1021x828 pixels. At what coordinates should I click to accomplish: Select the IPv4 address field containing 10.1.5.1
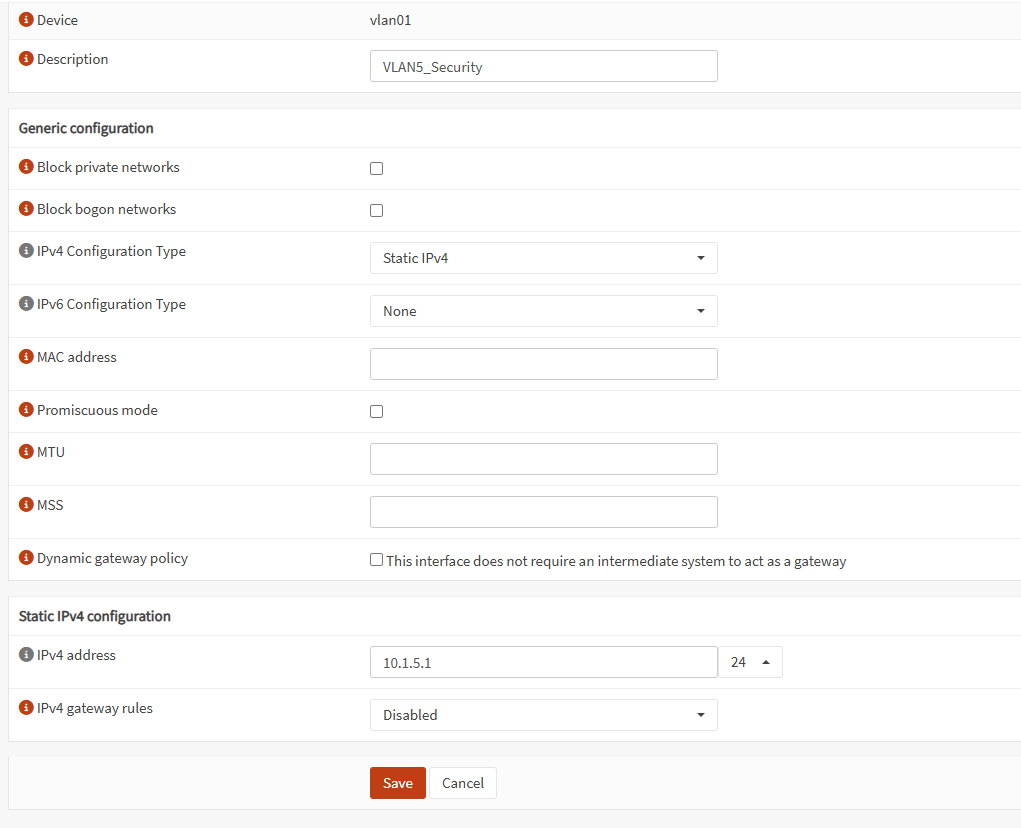pyautogui.click(x=543, y=661)
